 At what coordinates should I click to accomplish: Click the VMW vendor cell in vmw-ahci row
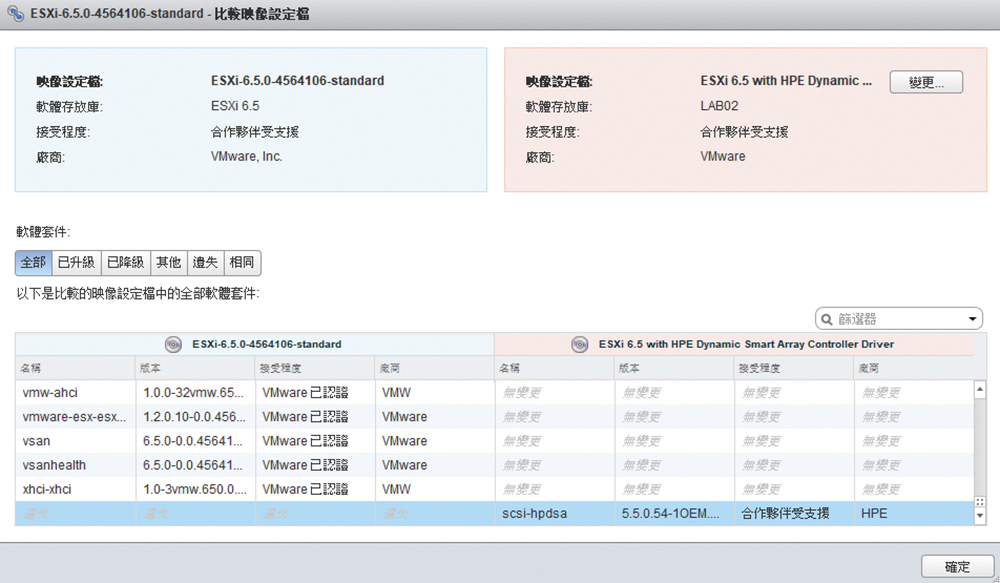435,393
